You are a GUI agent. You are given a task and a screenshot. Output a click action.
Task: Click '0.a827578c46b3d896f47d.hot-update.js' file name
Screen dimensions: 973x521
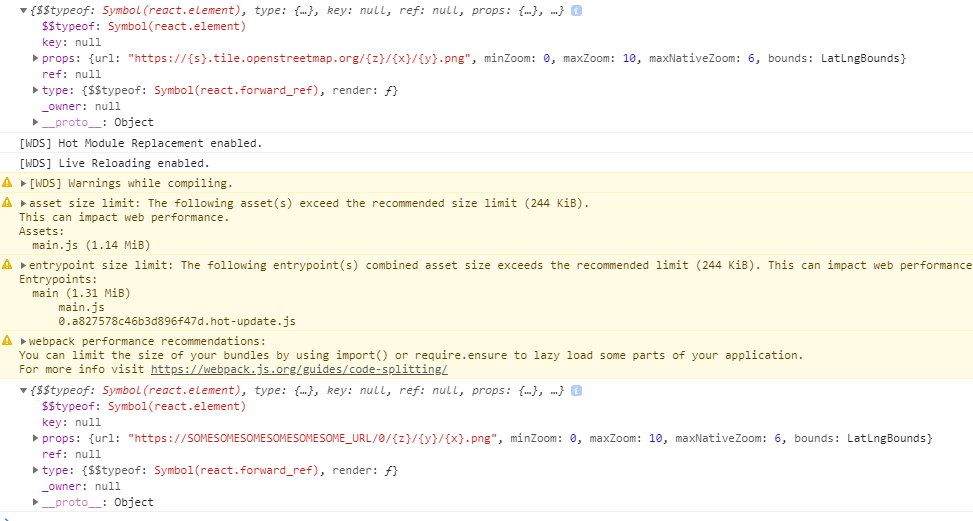(177, 321)
